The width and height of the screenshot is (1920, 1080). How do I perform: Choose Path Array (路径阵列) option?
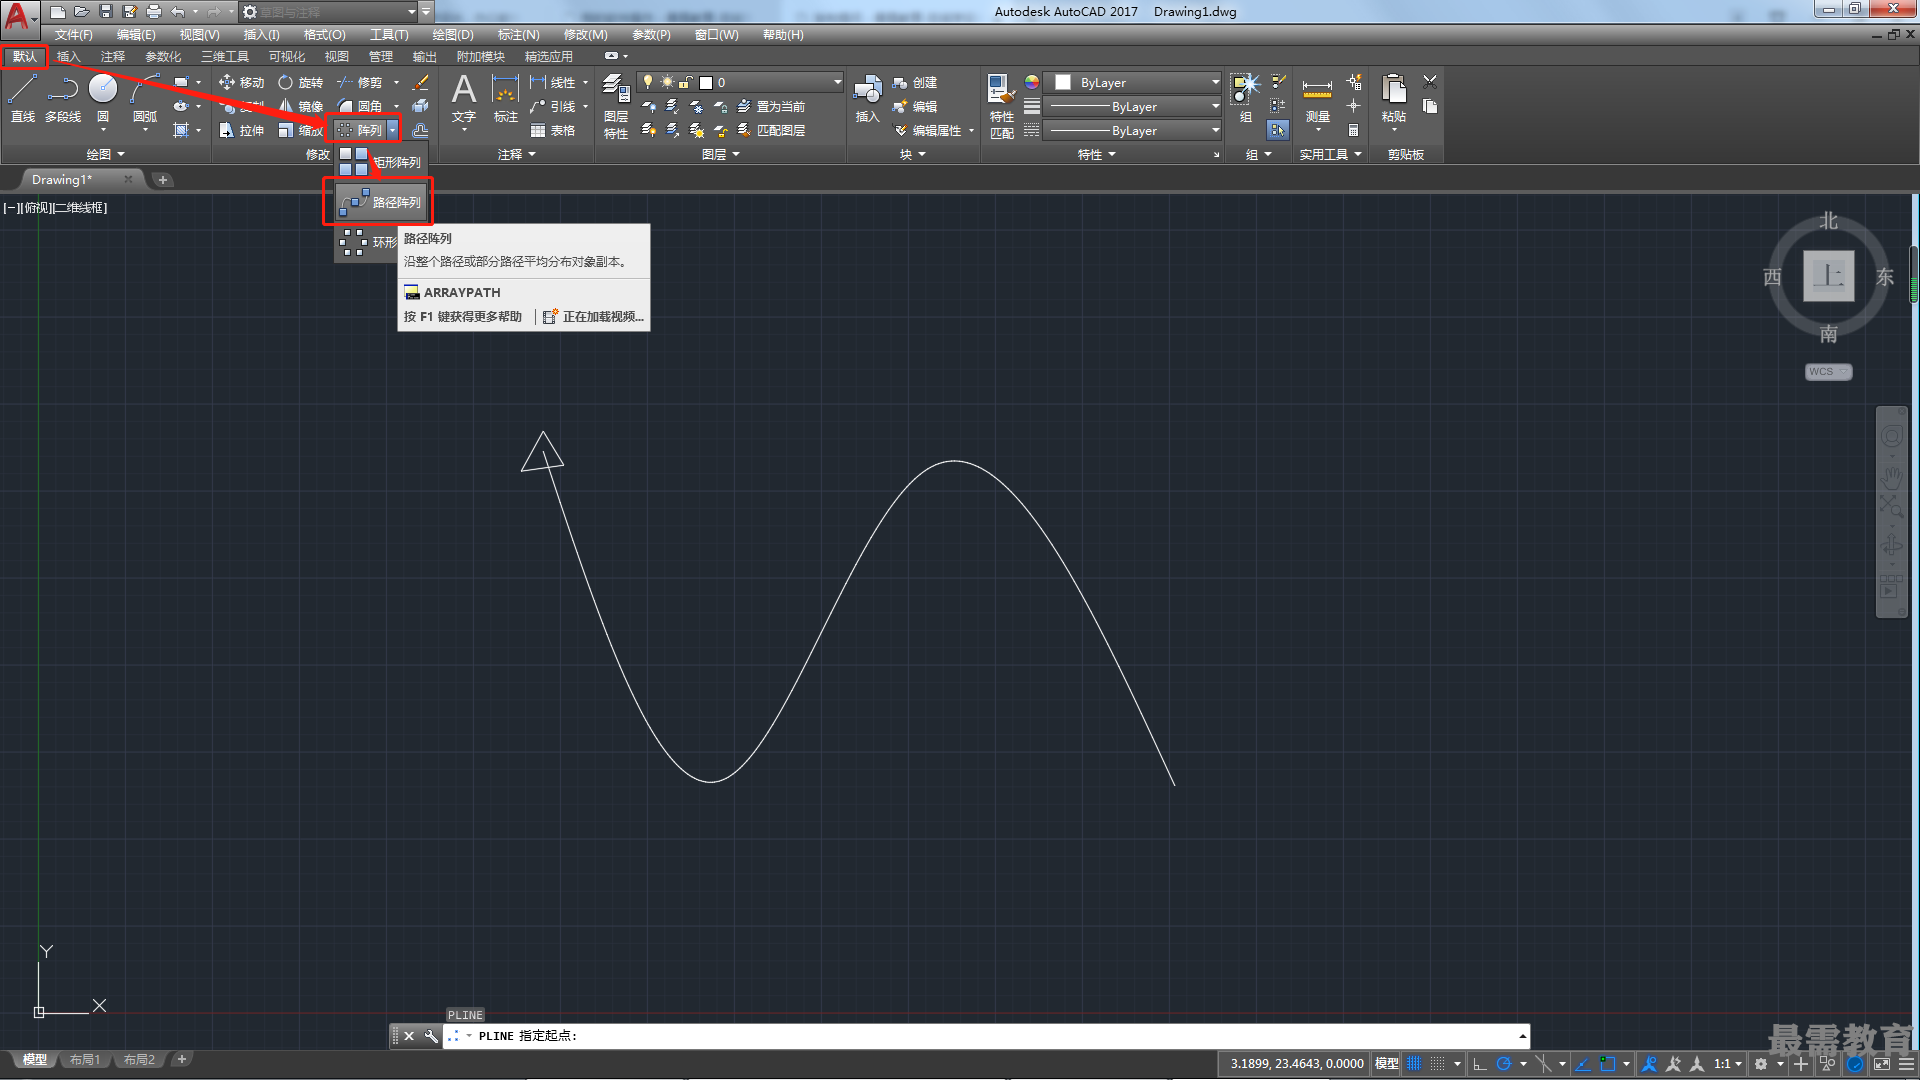379,202
